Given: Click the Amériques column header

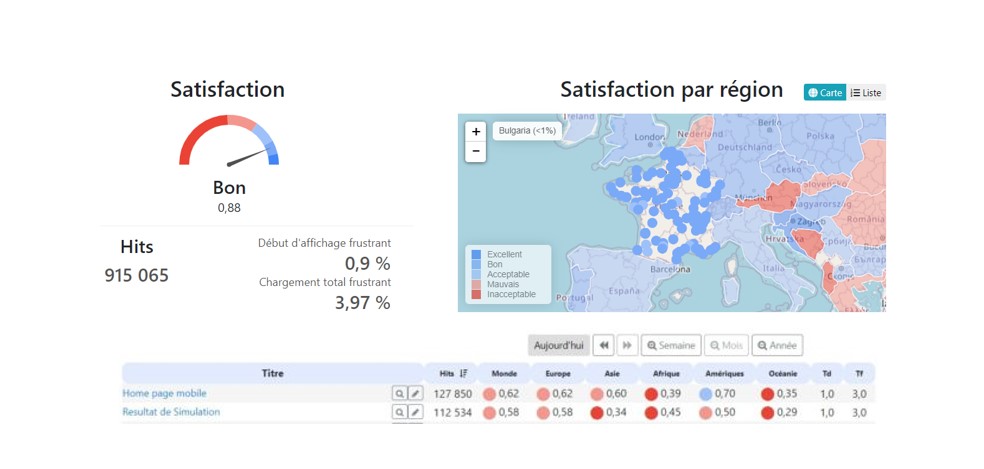Looking at the screenshot, I should [x=724, y=373].
